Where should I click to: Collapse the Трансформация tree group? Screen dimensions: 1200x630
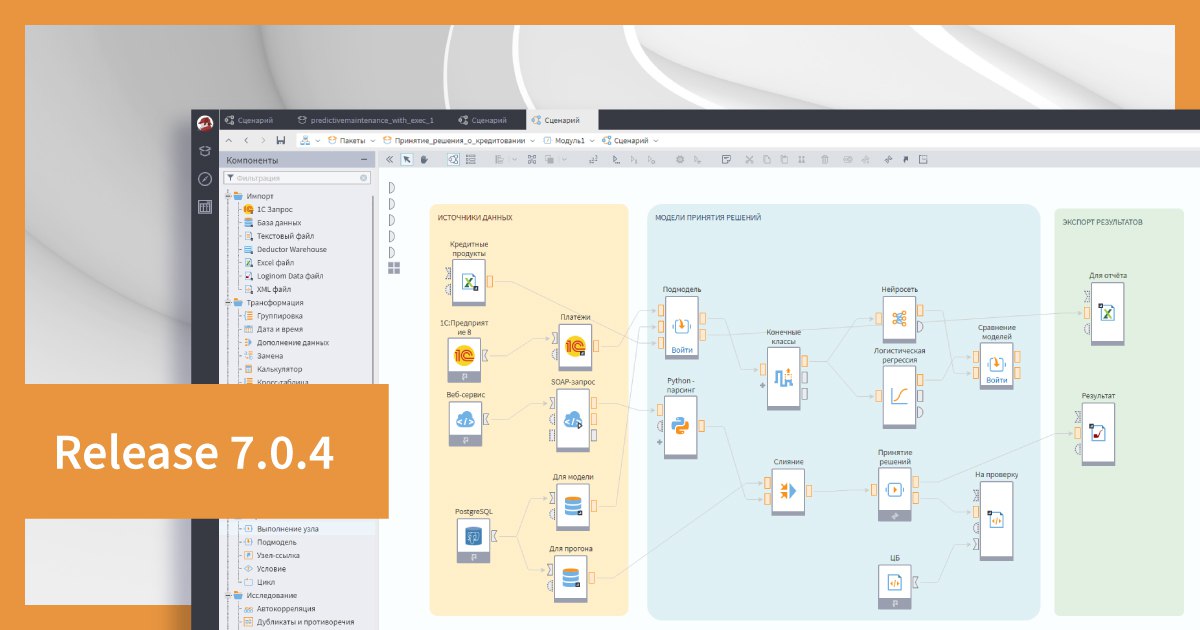coord(228,302)
